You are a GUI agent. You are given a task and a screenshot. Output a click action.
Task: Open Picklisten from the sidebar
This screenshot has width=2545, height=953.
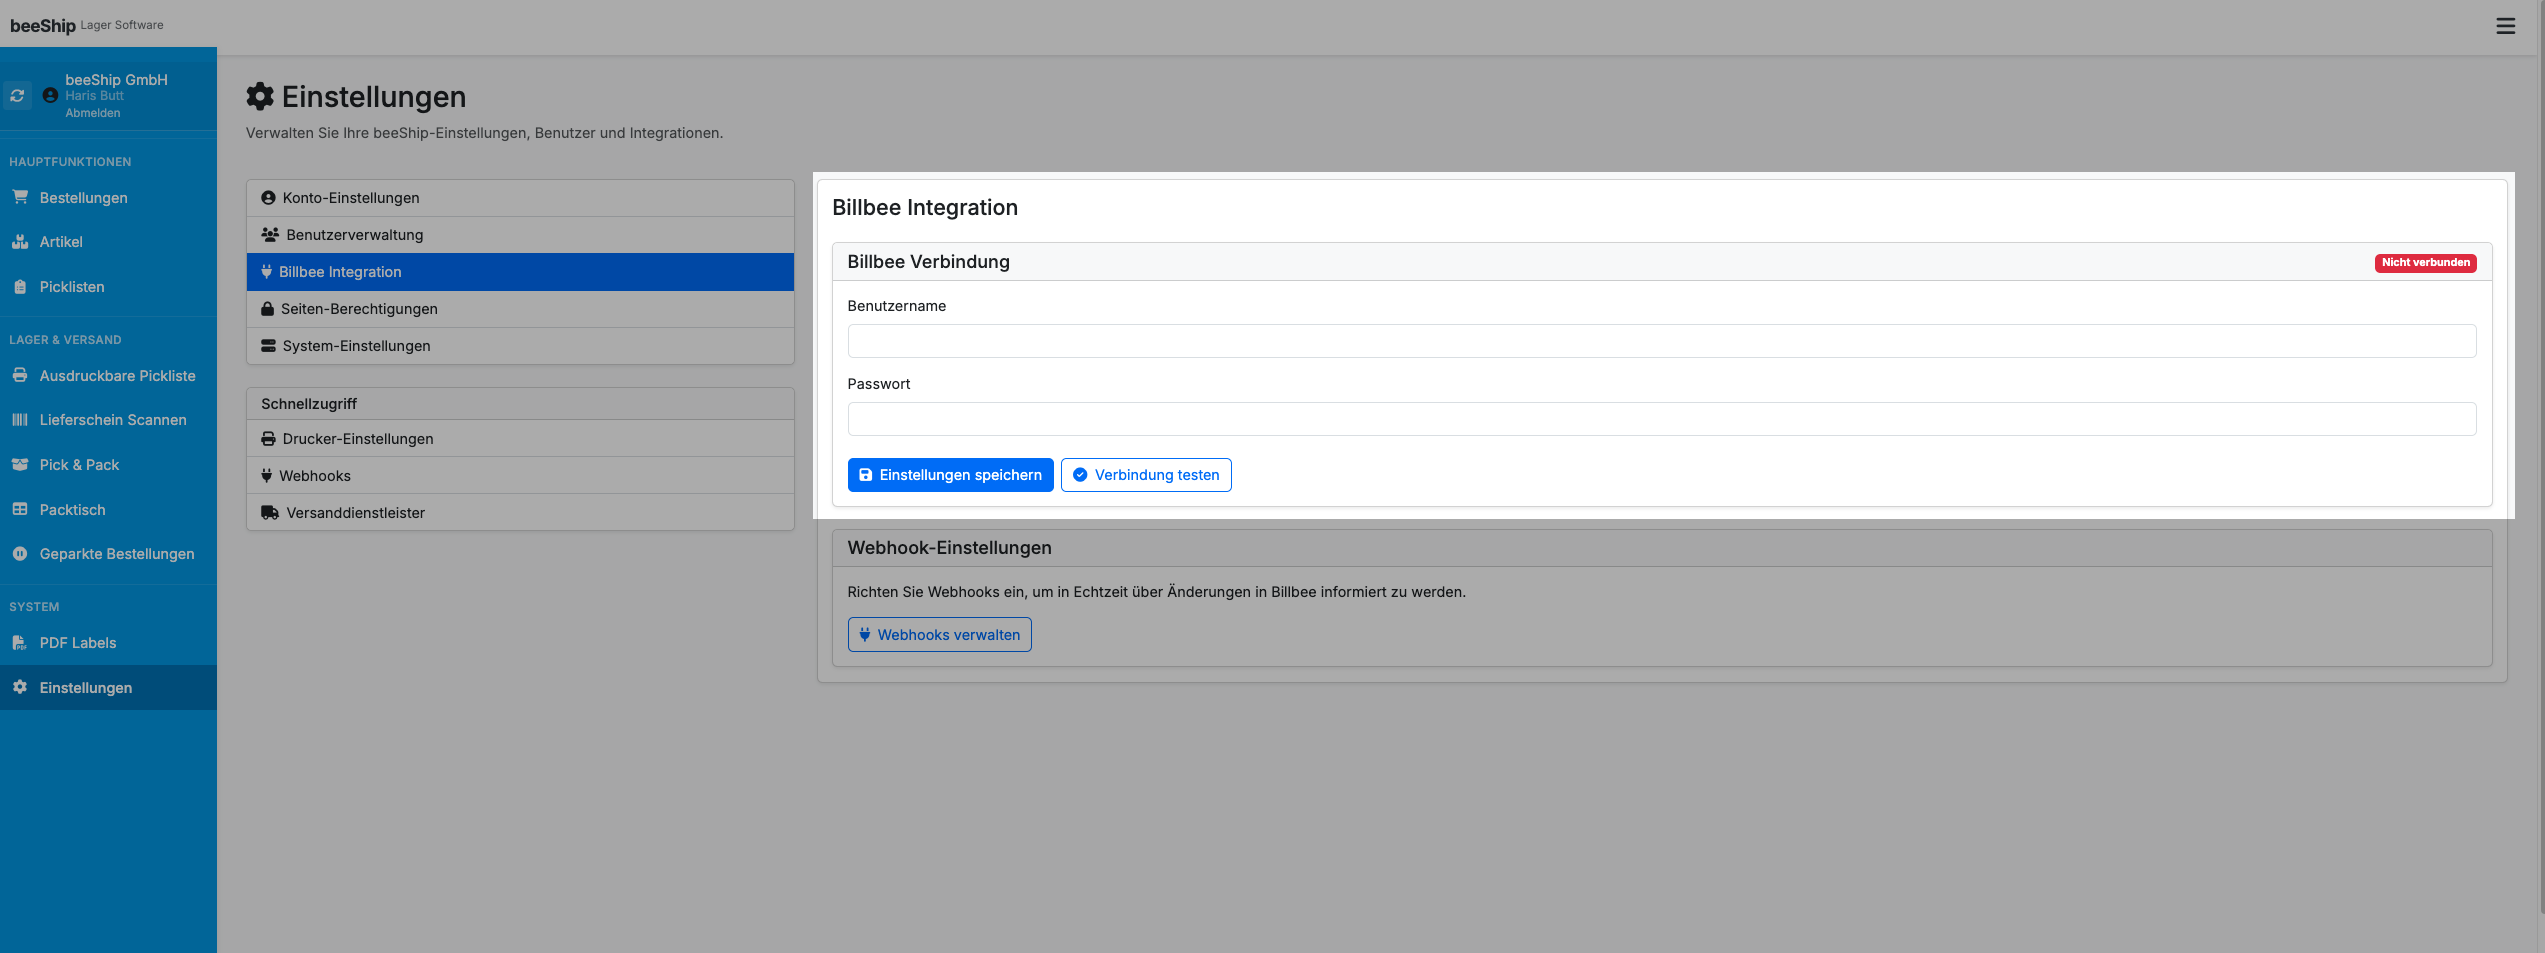108,287
